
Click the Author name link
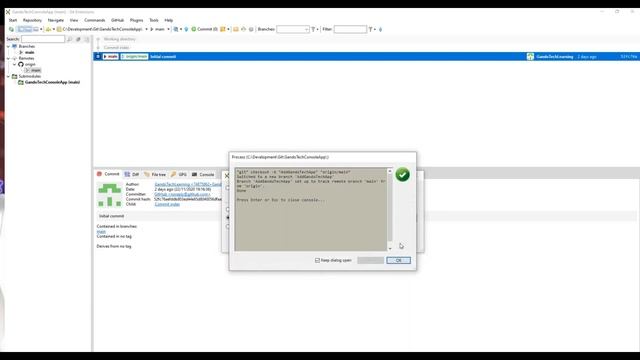point(188,184)
